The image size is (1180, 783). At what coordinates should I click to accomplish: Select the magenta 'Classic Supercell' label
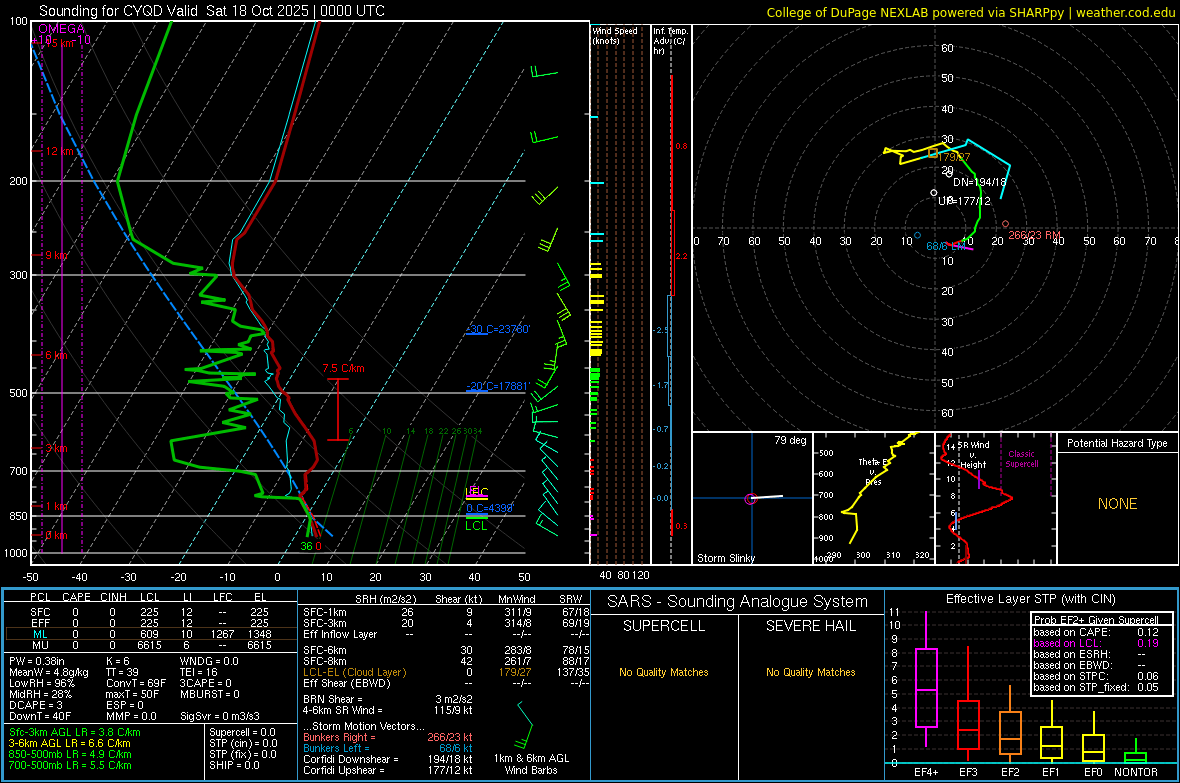1021,459
